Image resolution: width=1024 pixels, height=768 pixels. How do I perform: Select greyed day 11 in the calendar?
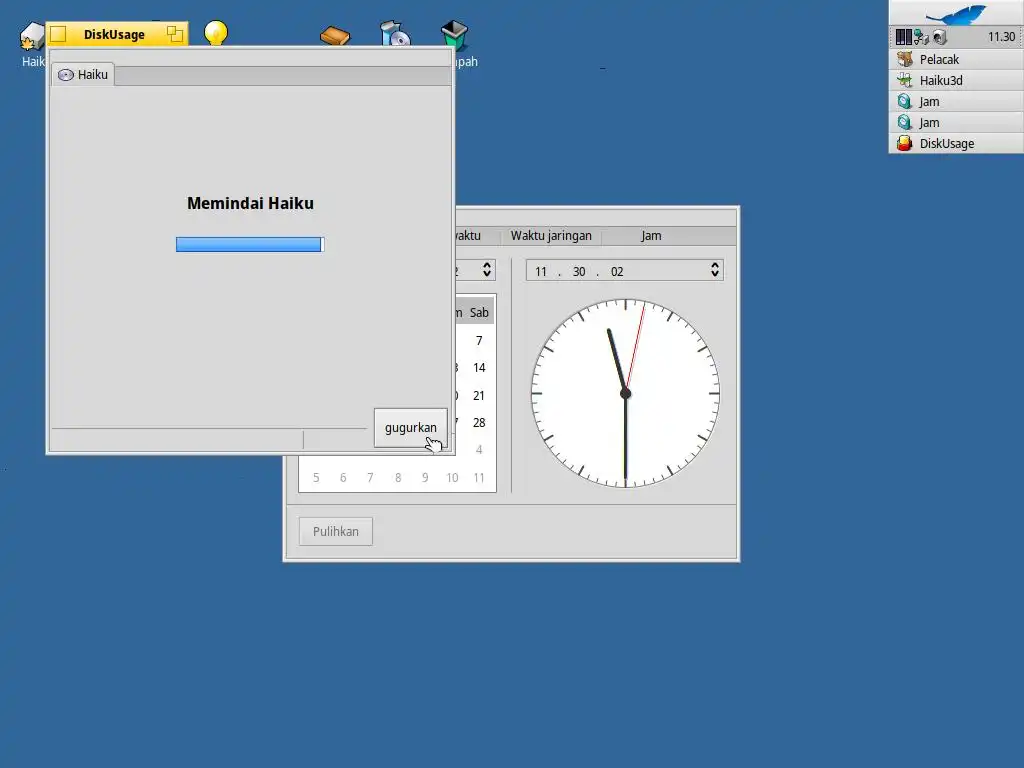479,478
